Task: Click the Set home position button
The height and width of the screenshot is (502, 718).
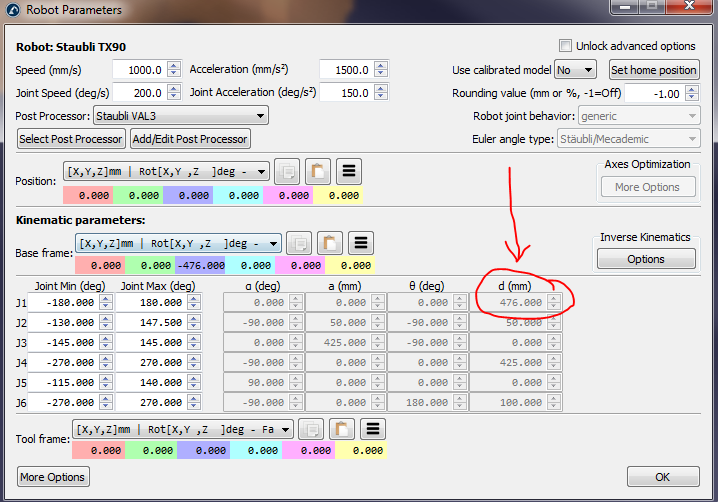Action: coord(653,70)
